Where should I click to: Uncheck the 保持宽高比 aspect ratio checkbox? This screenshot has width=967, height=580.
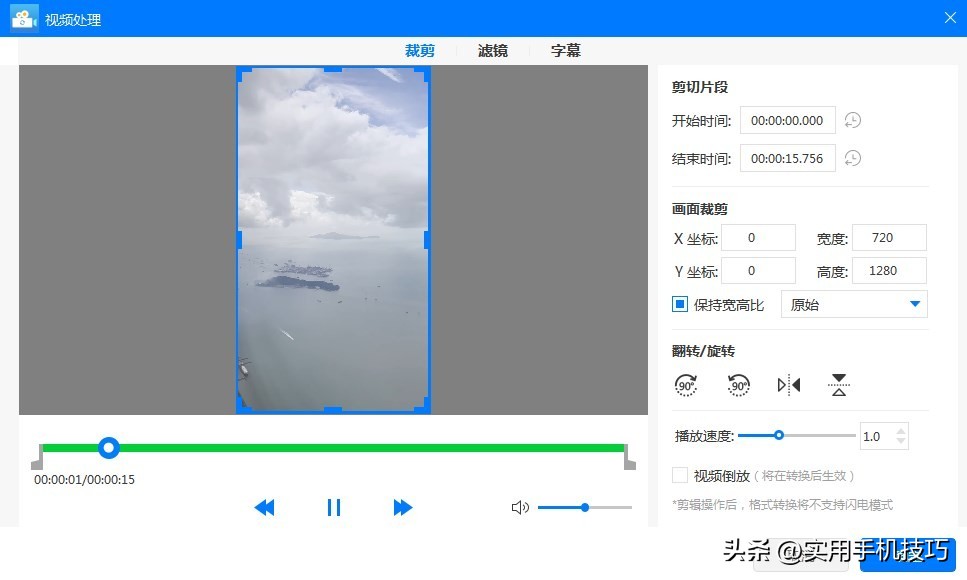[678, 304]
